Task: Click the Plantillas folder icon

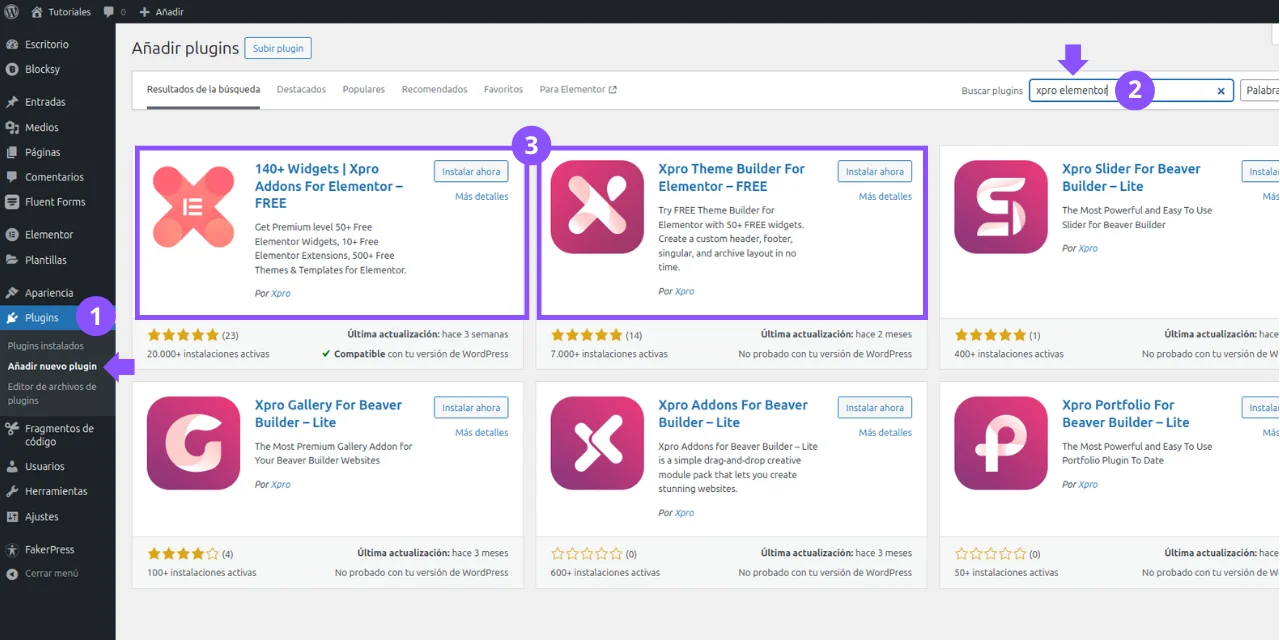Action: (x=12, y=260)
